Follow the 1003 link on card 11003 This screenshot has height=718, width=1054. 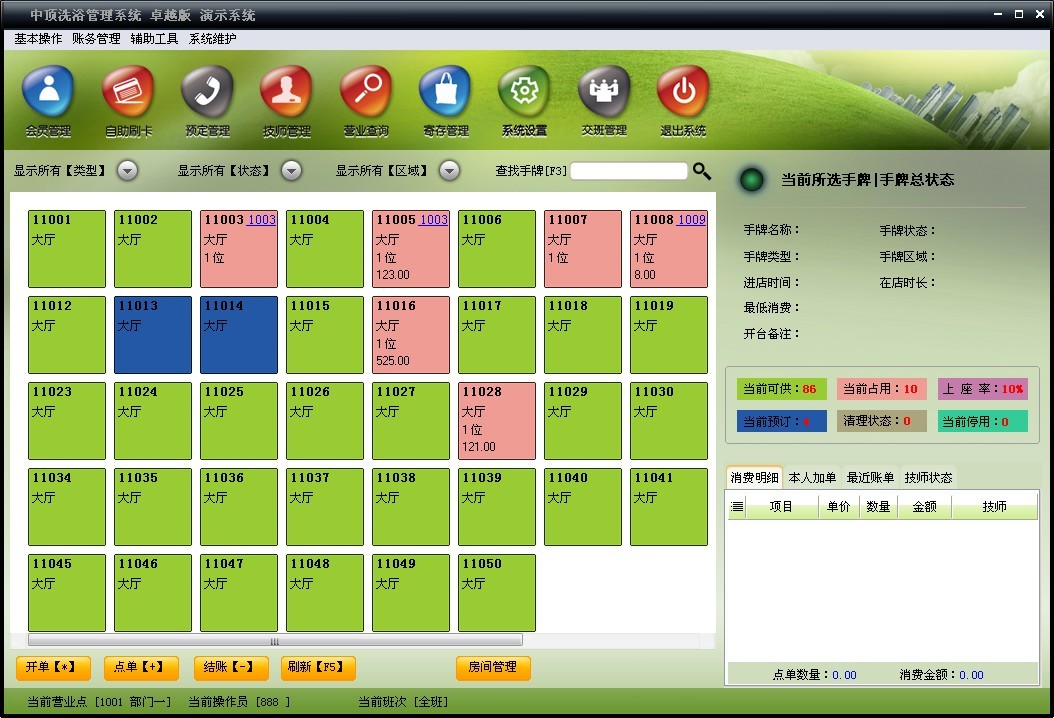pos(261,220)
